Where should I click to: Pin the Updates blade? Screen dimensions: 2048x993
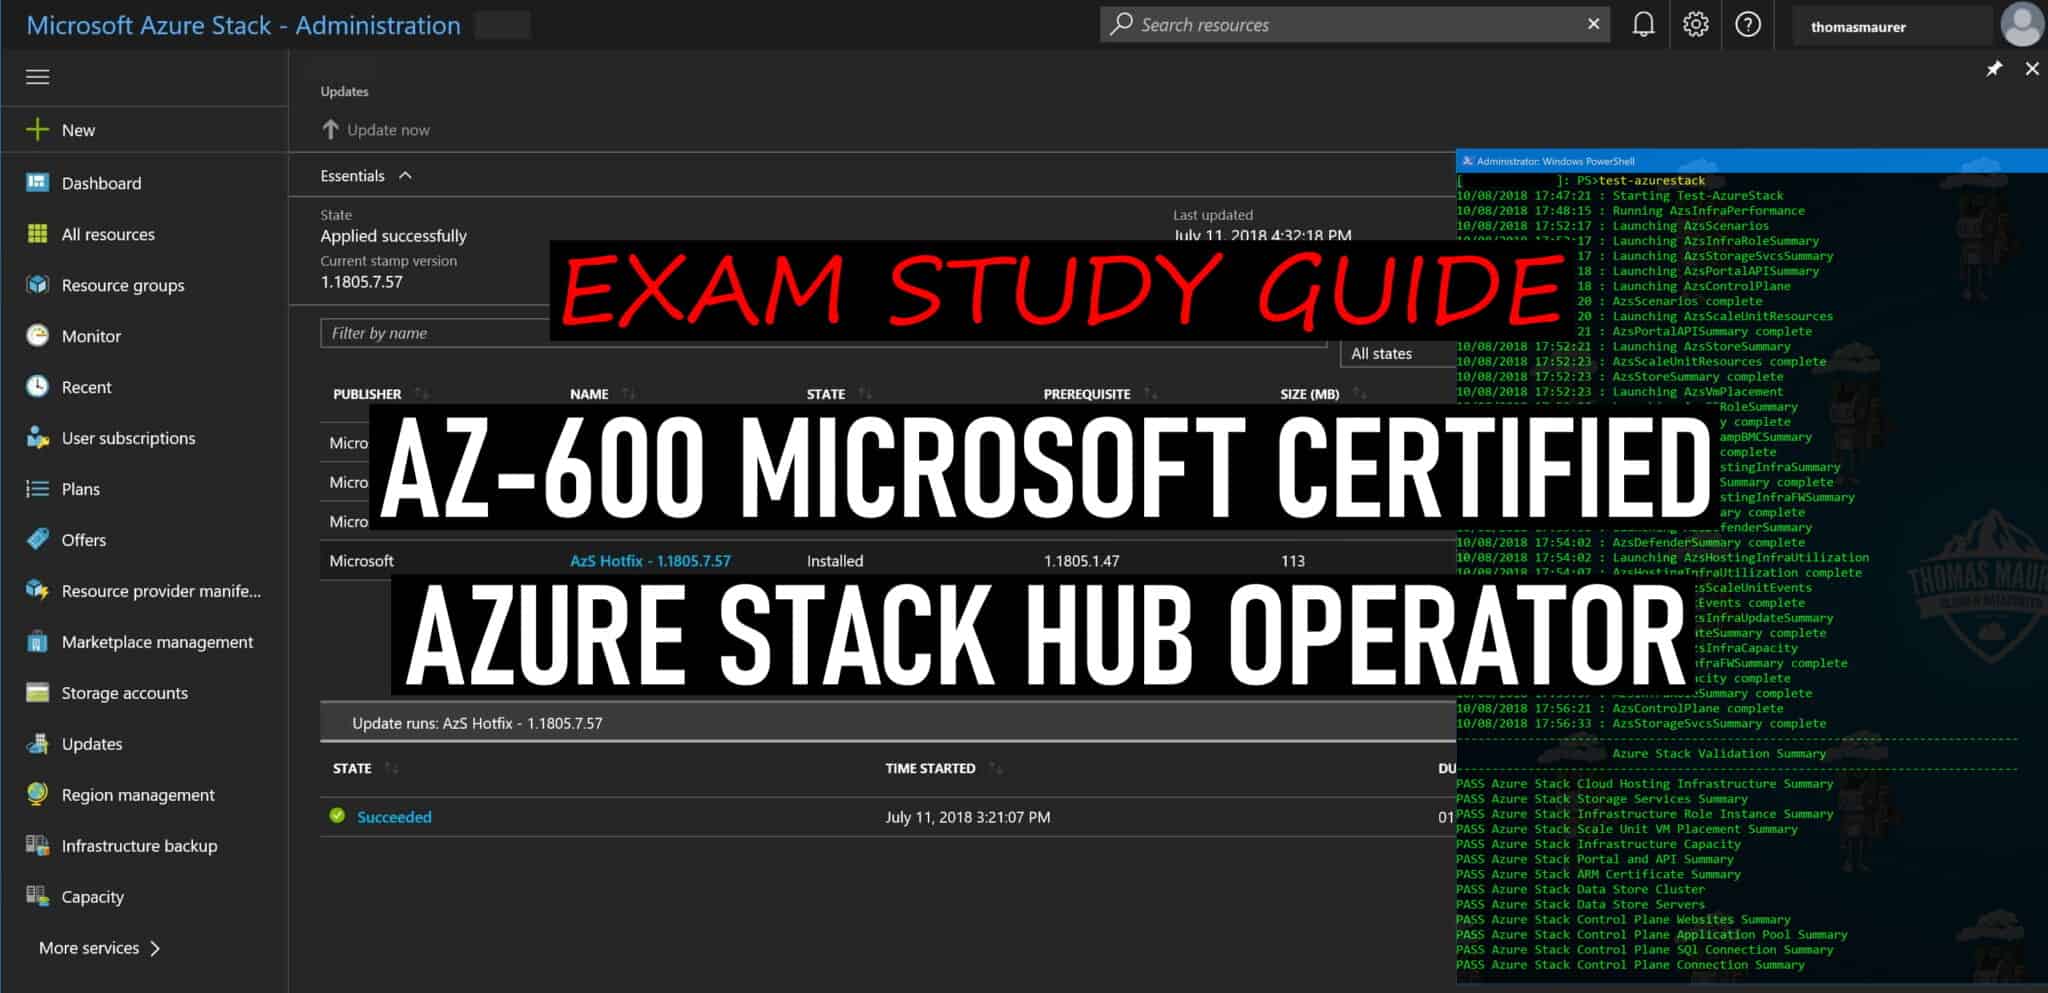[1994, 69]
